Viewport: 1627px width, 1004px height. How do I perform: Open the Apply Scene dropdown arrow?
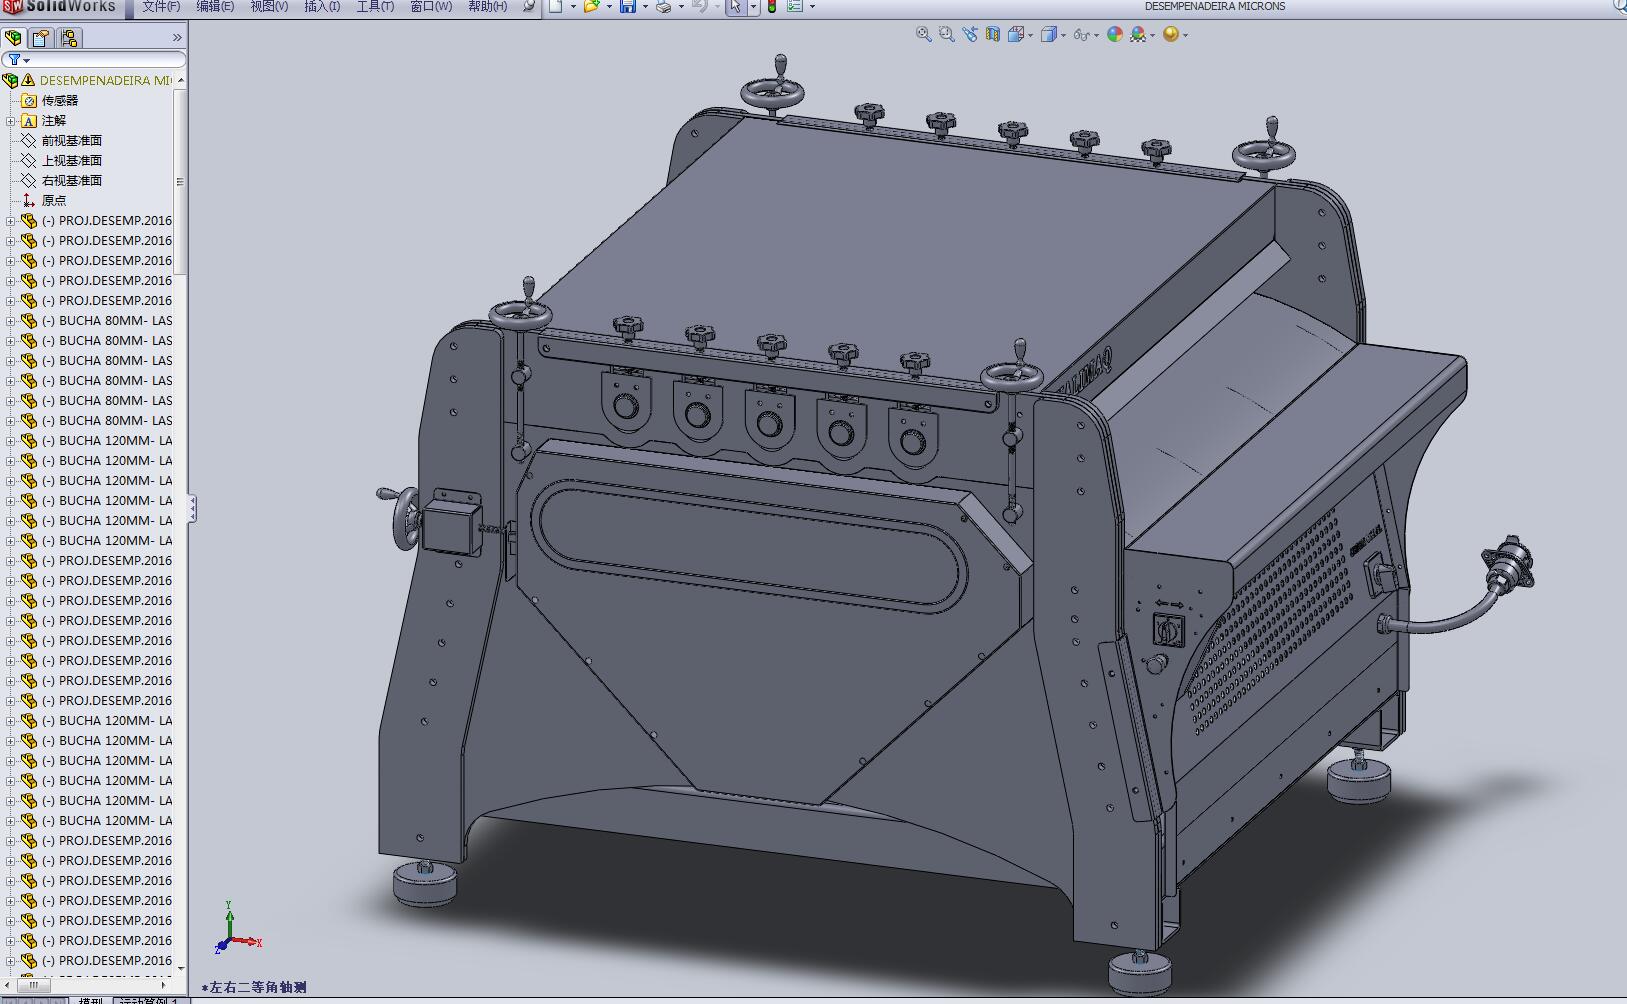[1153, 35]
